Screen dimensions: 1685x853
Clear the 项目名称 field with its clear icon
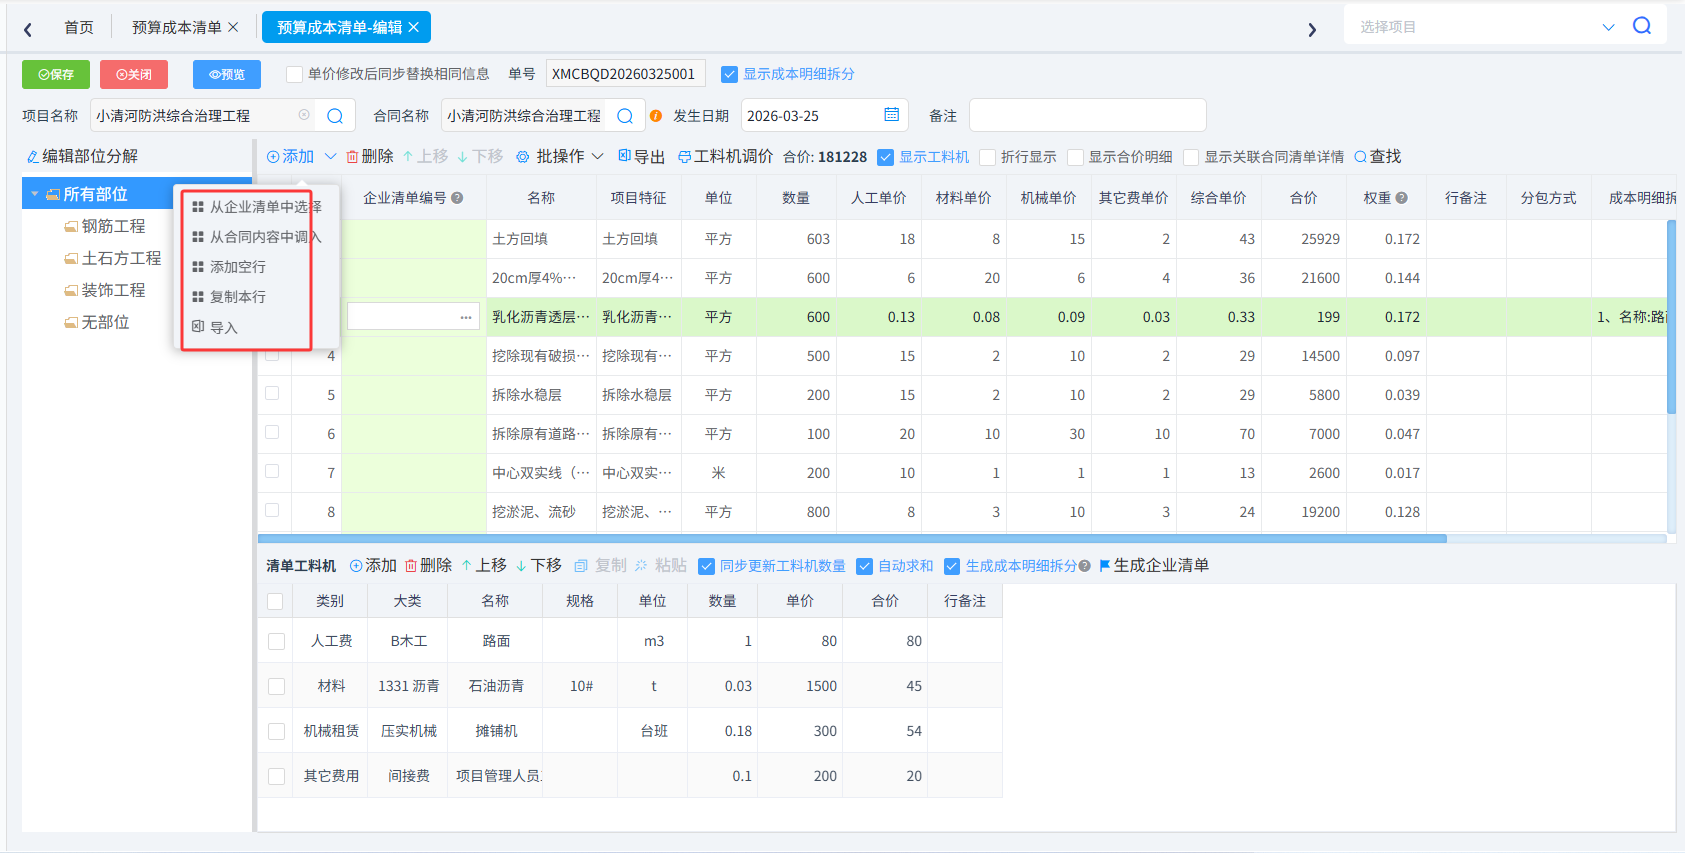click(x=304, y=115)
